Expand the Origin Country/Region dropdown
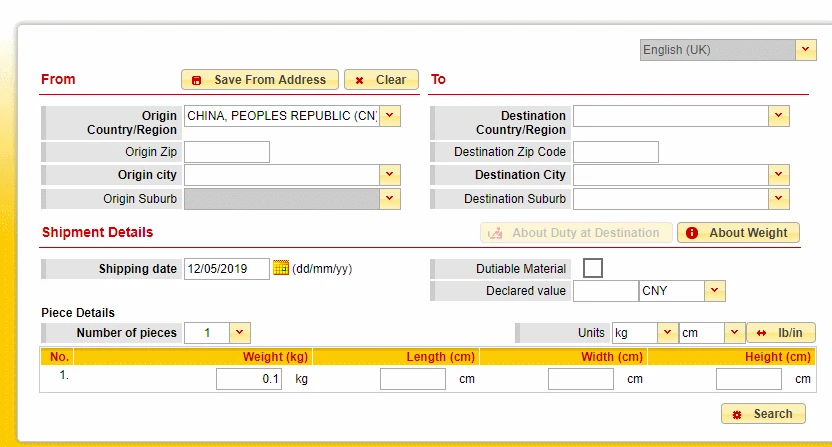 tap(390, 116)
